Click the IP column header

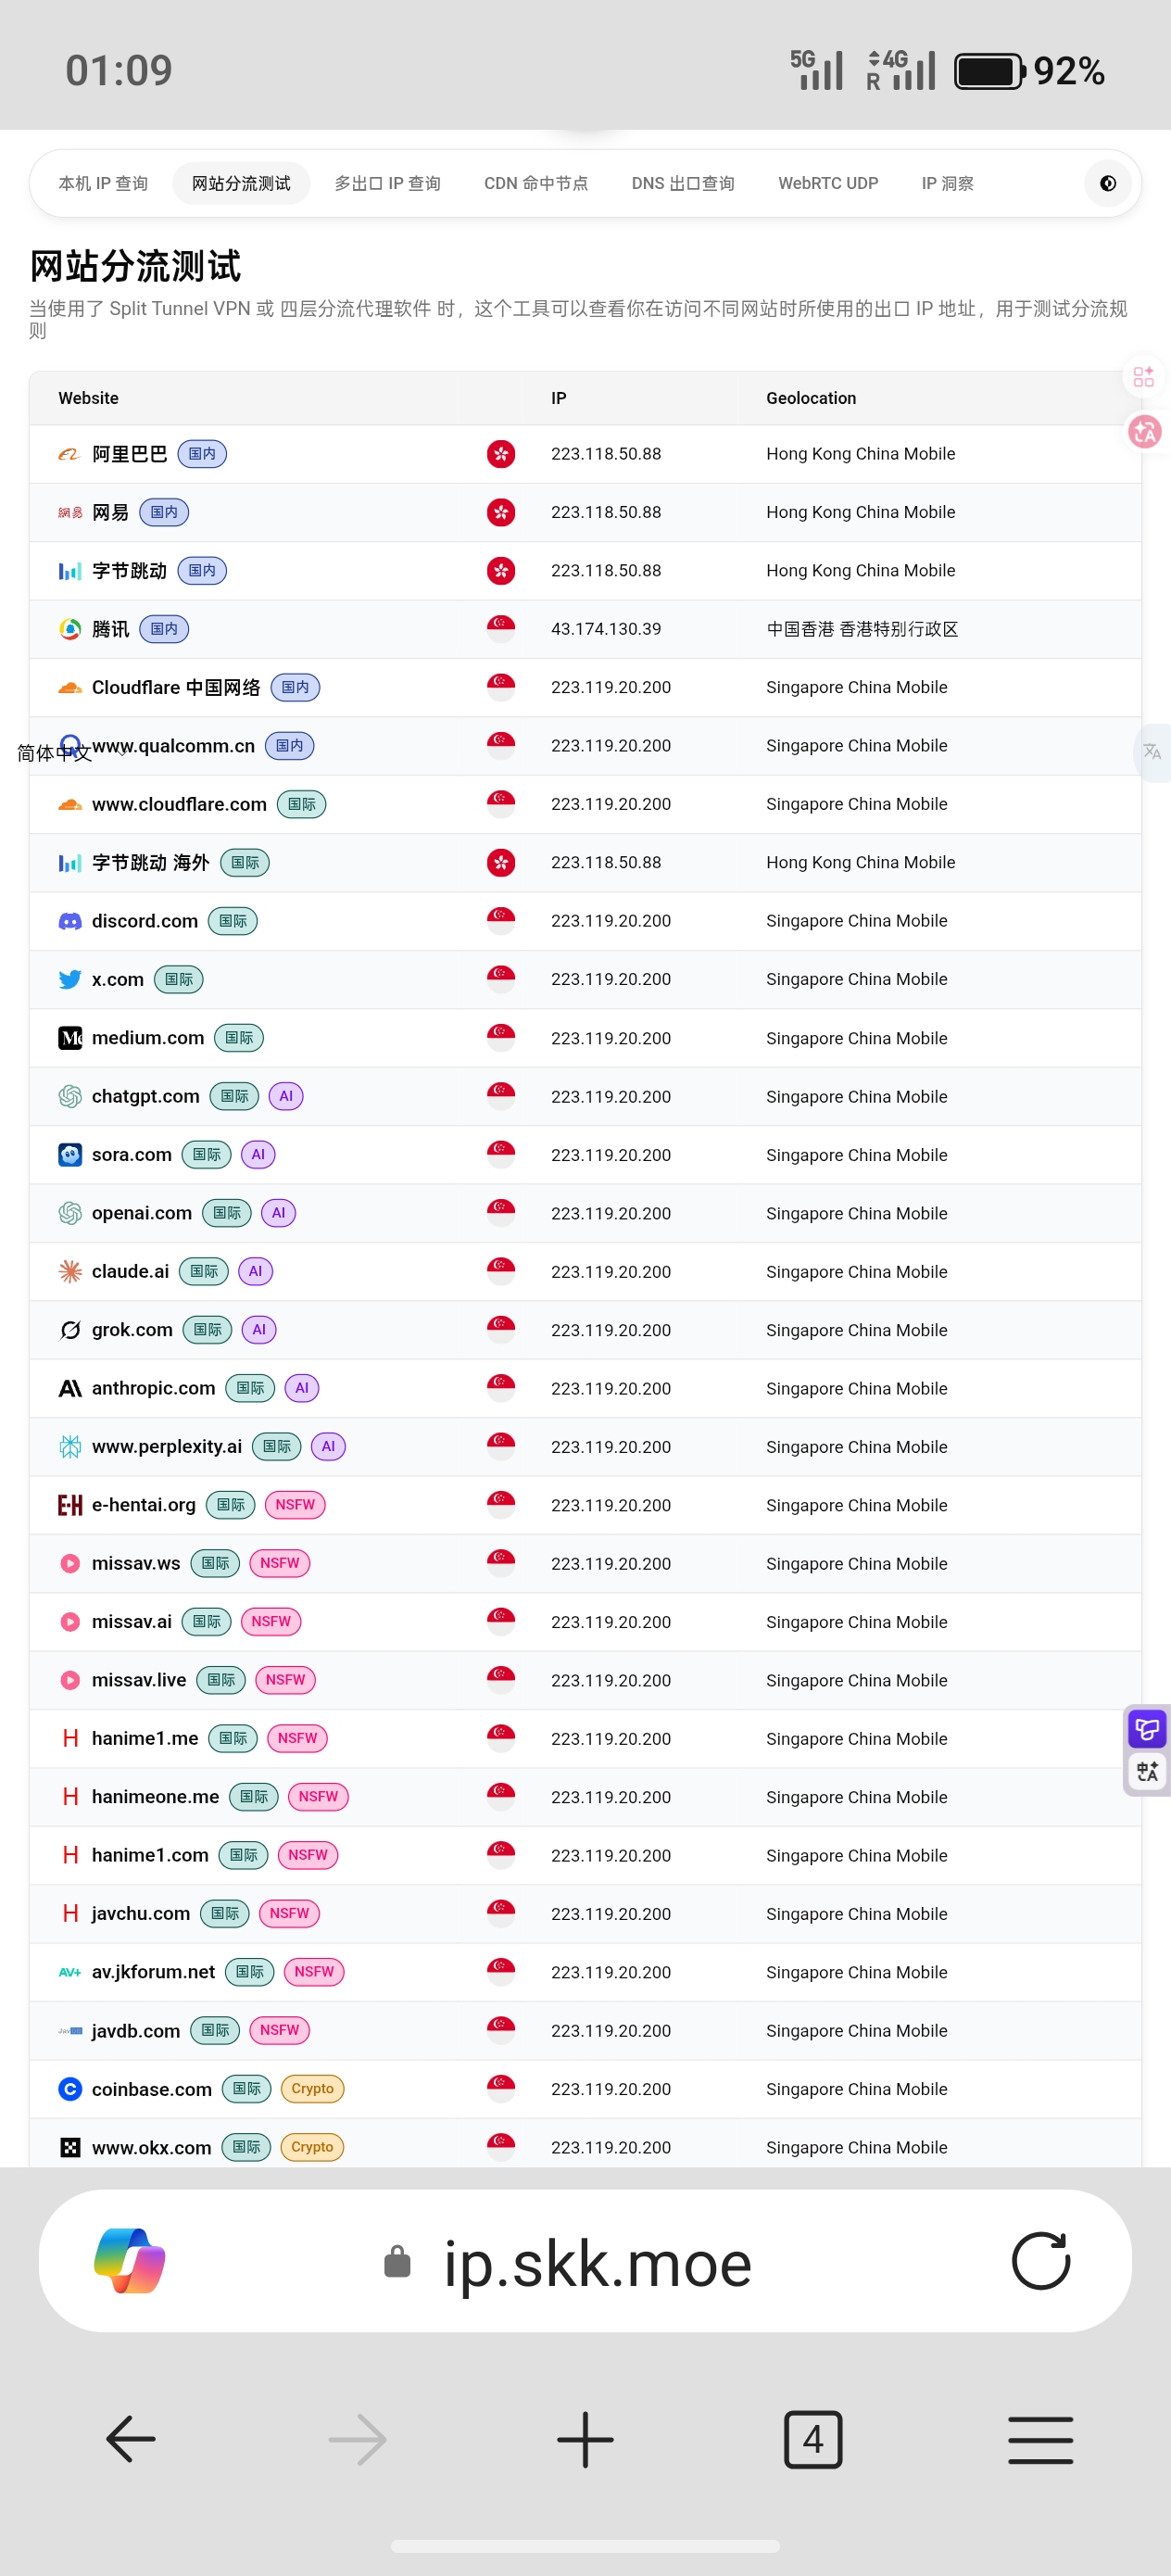click(x=558, y=398)
